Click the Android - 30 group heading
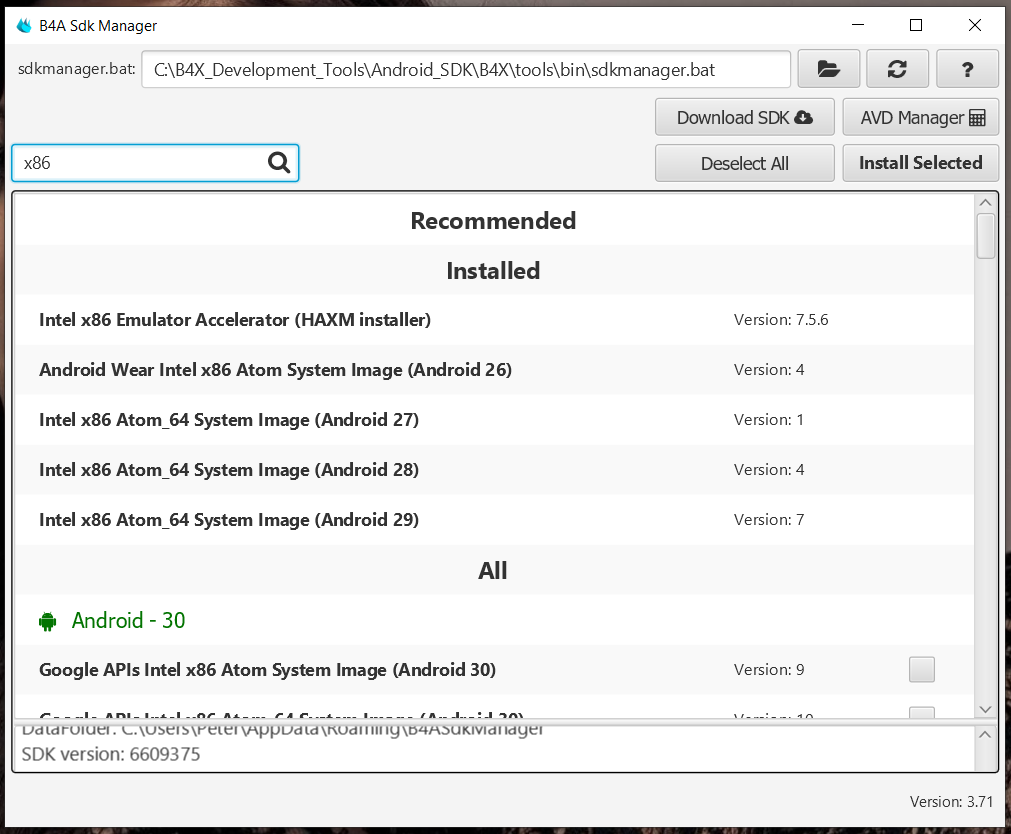 point(128,621)
